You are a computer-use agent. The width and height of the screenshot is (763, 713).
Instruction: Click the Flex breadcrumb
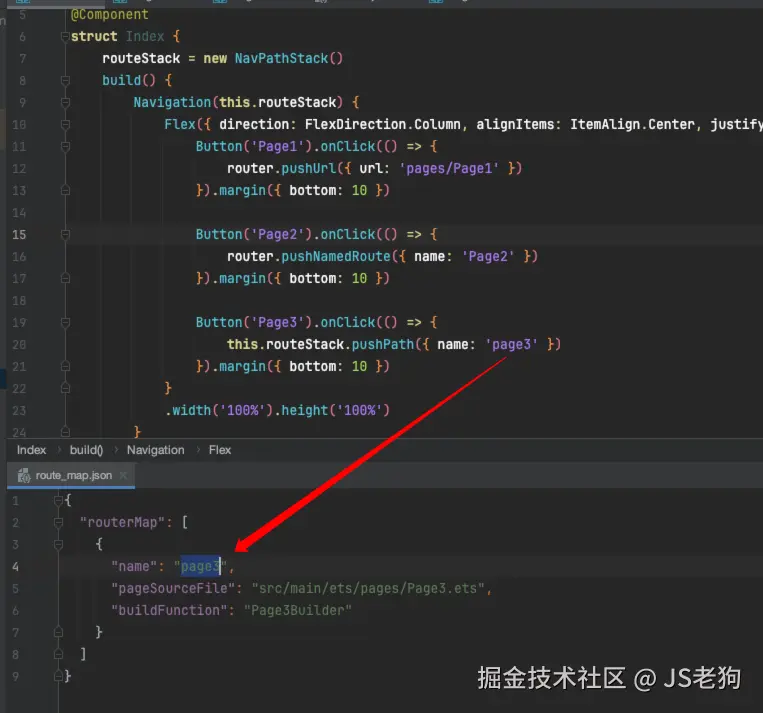point(220,450)
